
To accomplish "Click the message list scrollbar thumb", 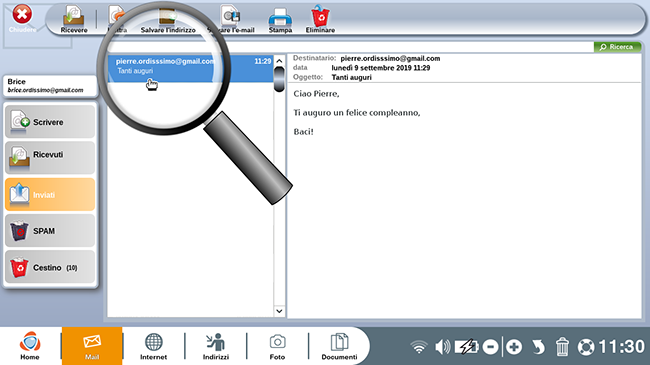I will click(x=279, y=79).
